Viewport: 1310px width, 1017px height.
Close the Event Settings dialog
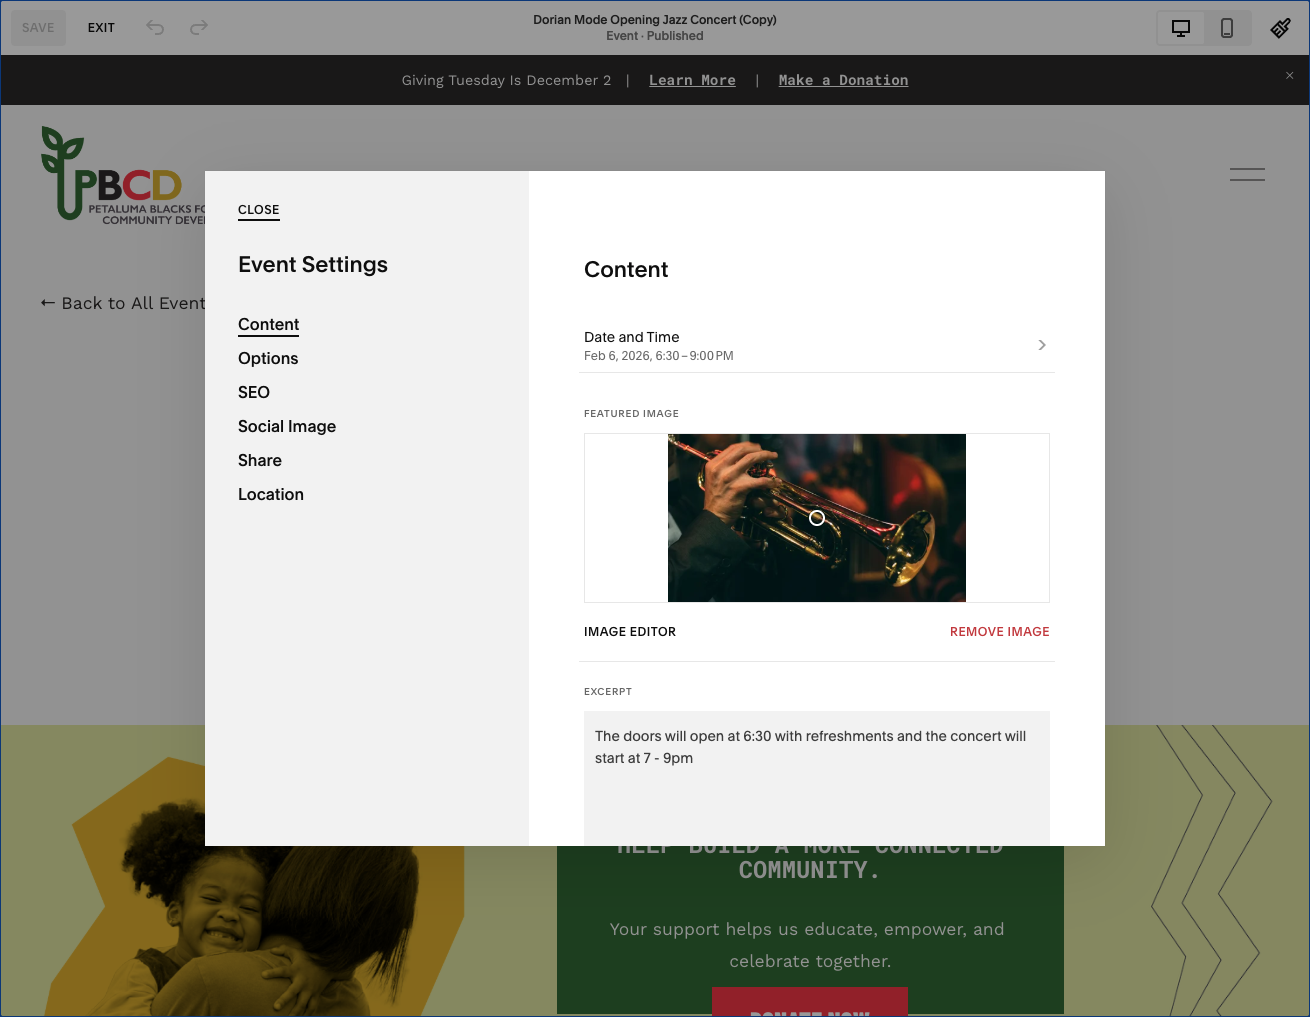[259, 210]
